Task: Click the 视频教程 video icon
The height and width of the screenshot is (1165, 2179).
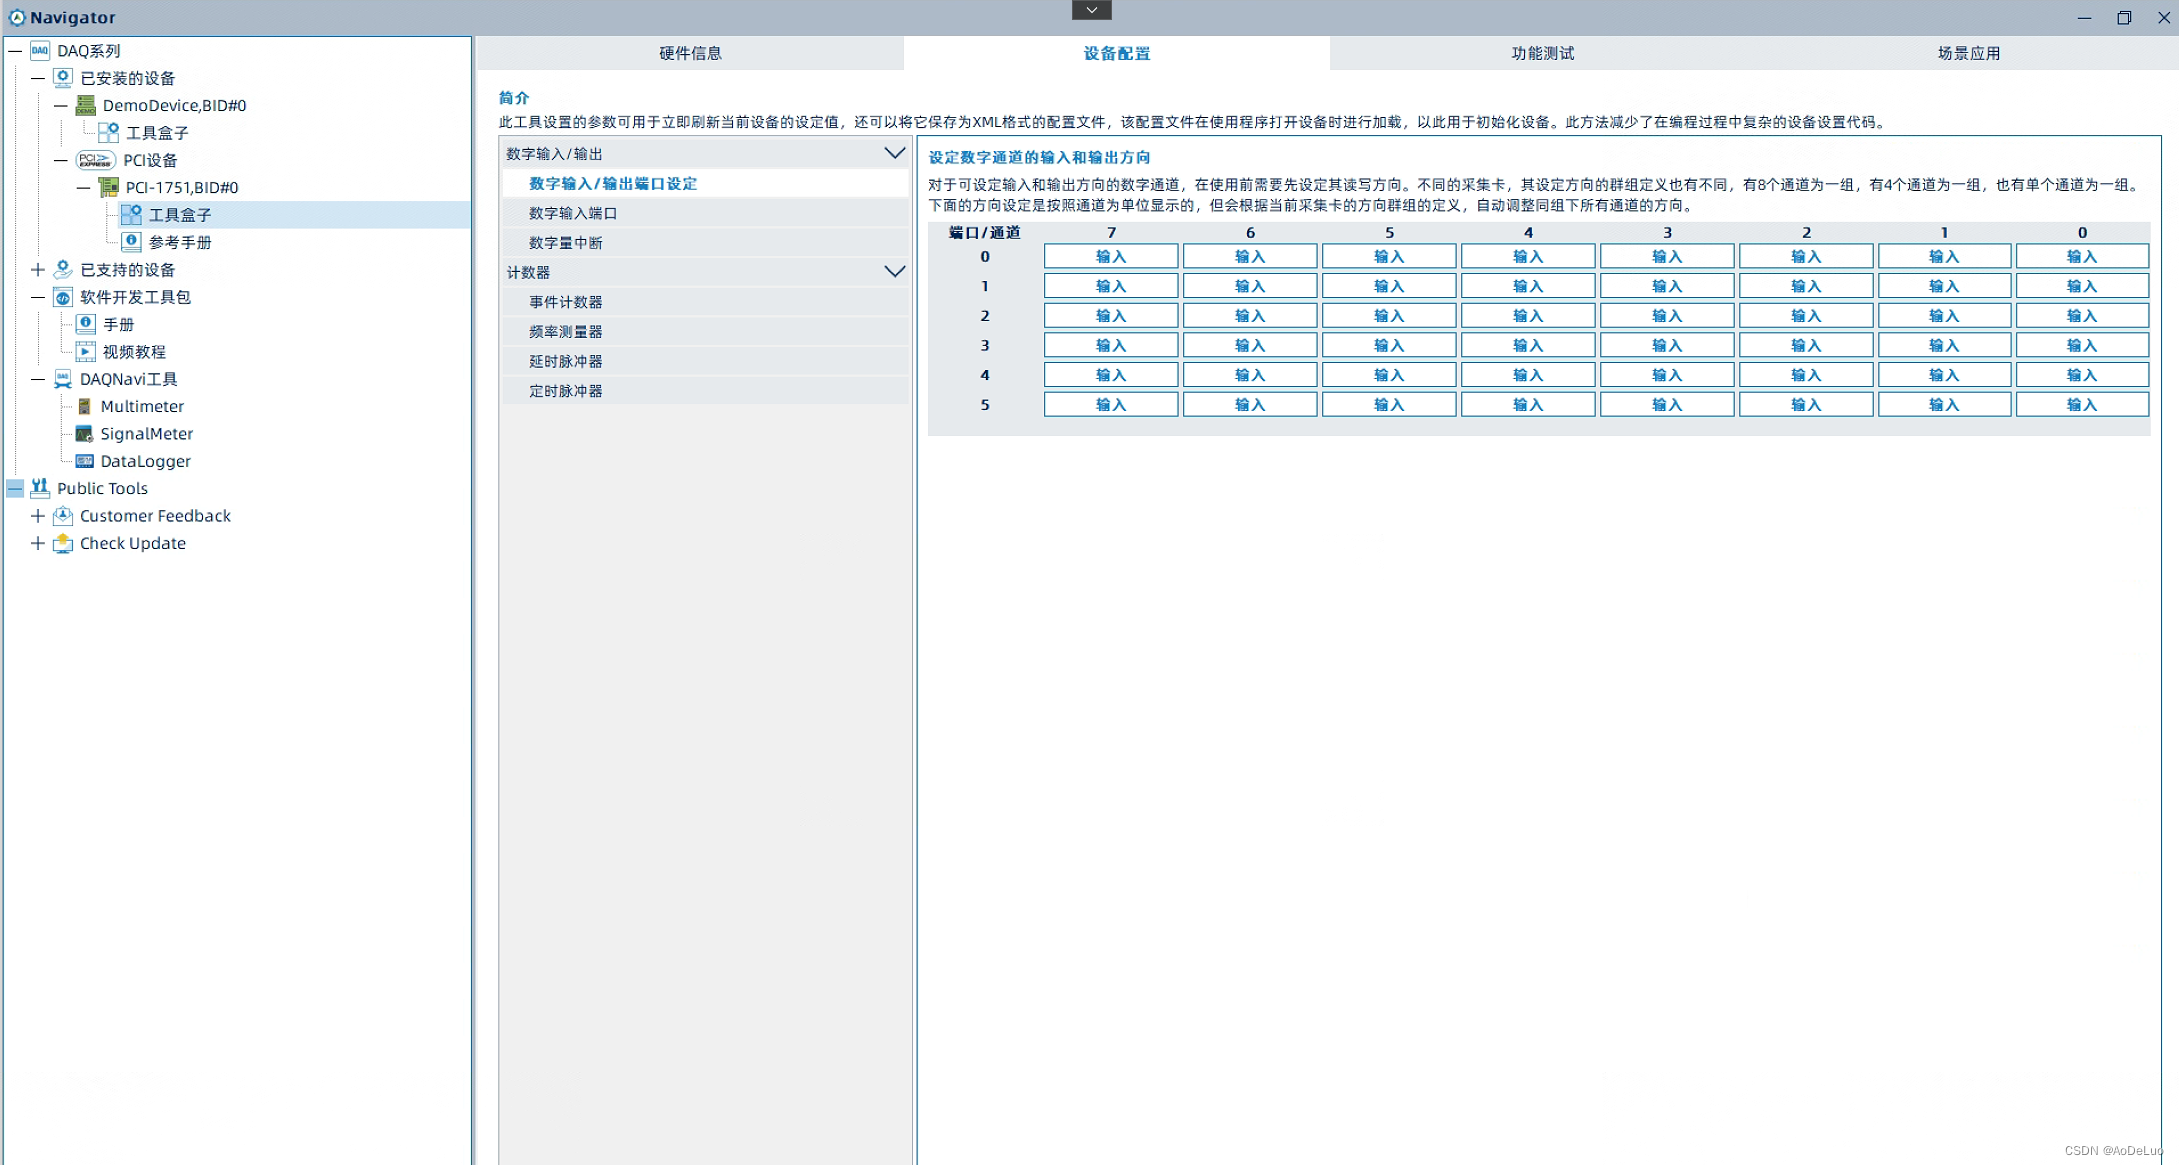Action: 86,351
